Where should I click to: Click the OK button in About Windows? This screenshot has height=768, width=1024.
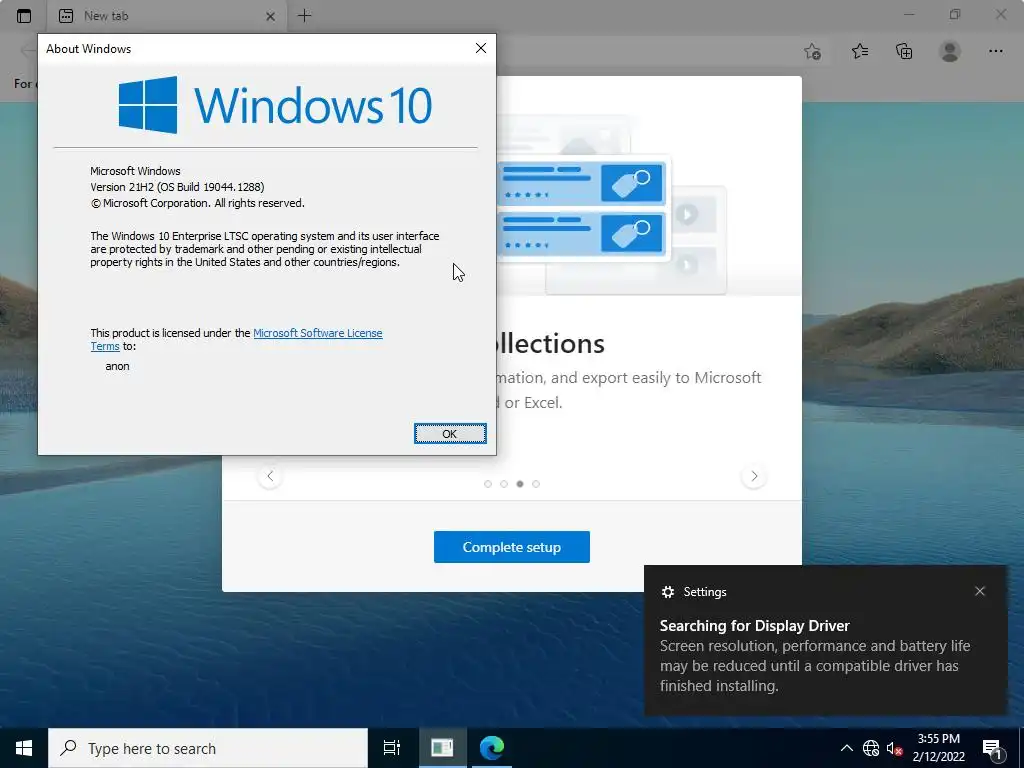point(450,434)
